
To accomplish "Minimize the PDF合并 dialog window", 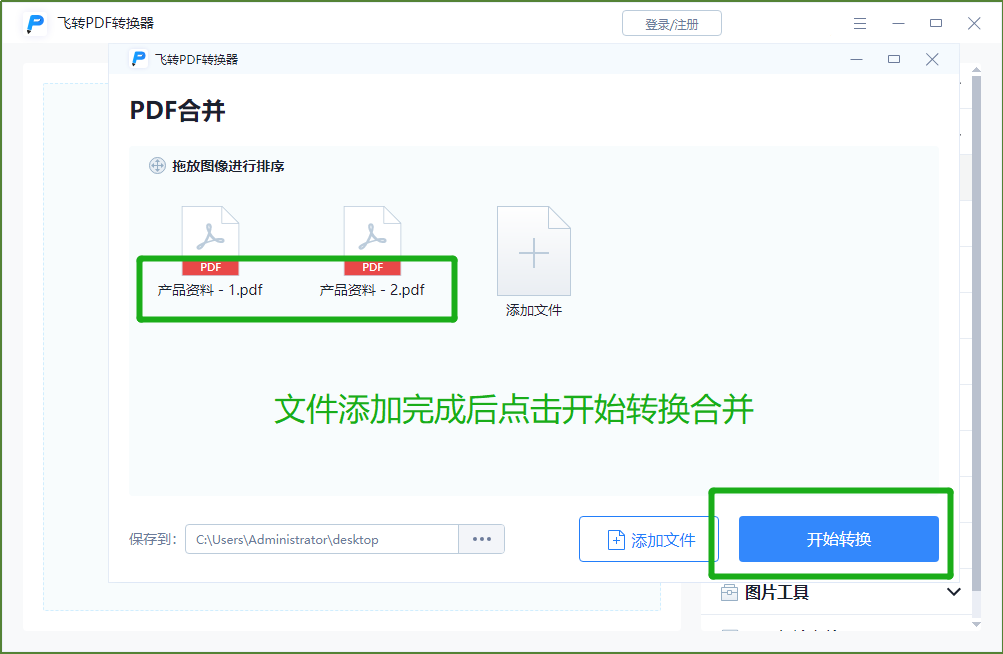I will (x=857, y=59).
